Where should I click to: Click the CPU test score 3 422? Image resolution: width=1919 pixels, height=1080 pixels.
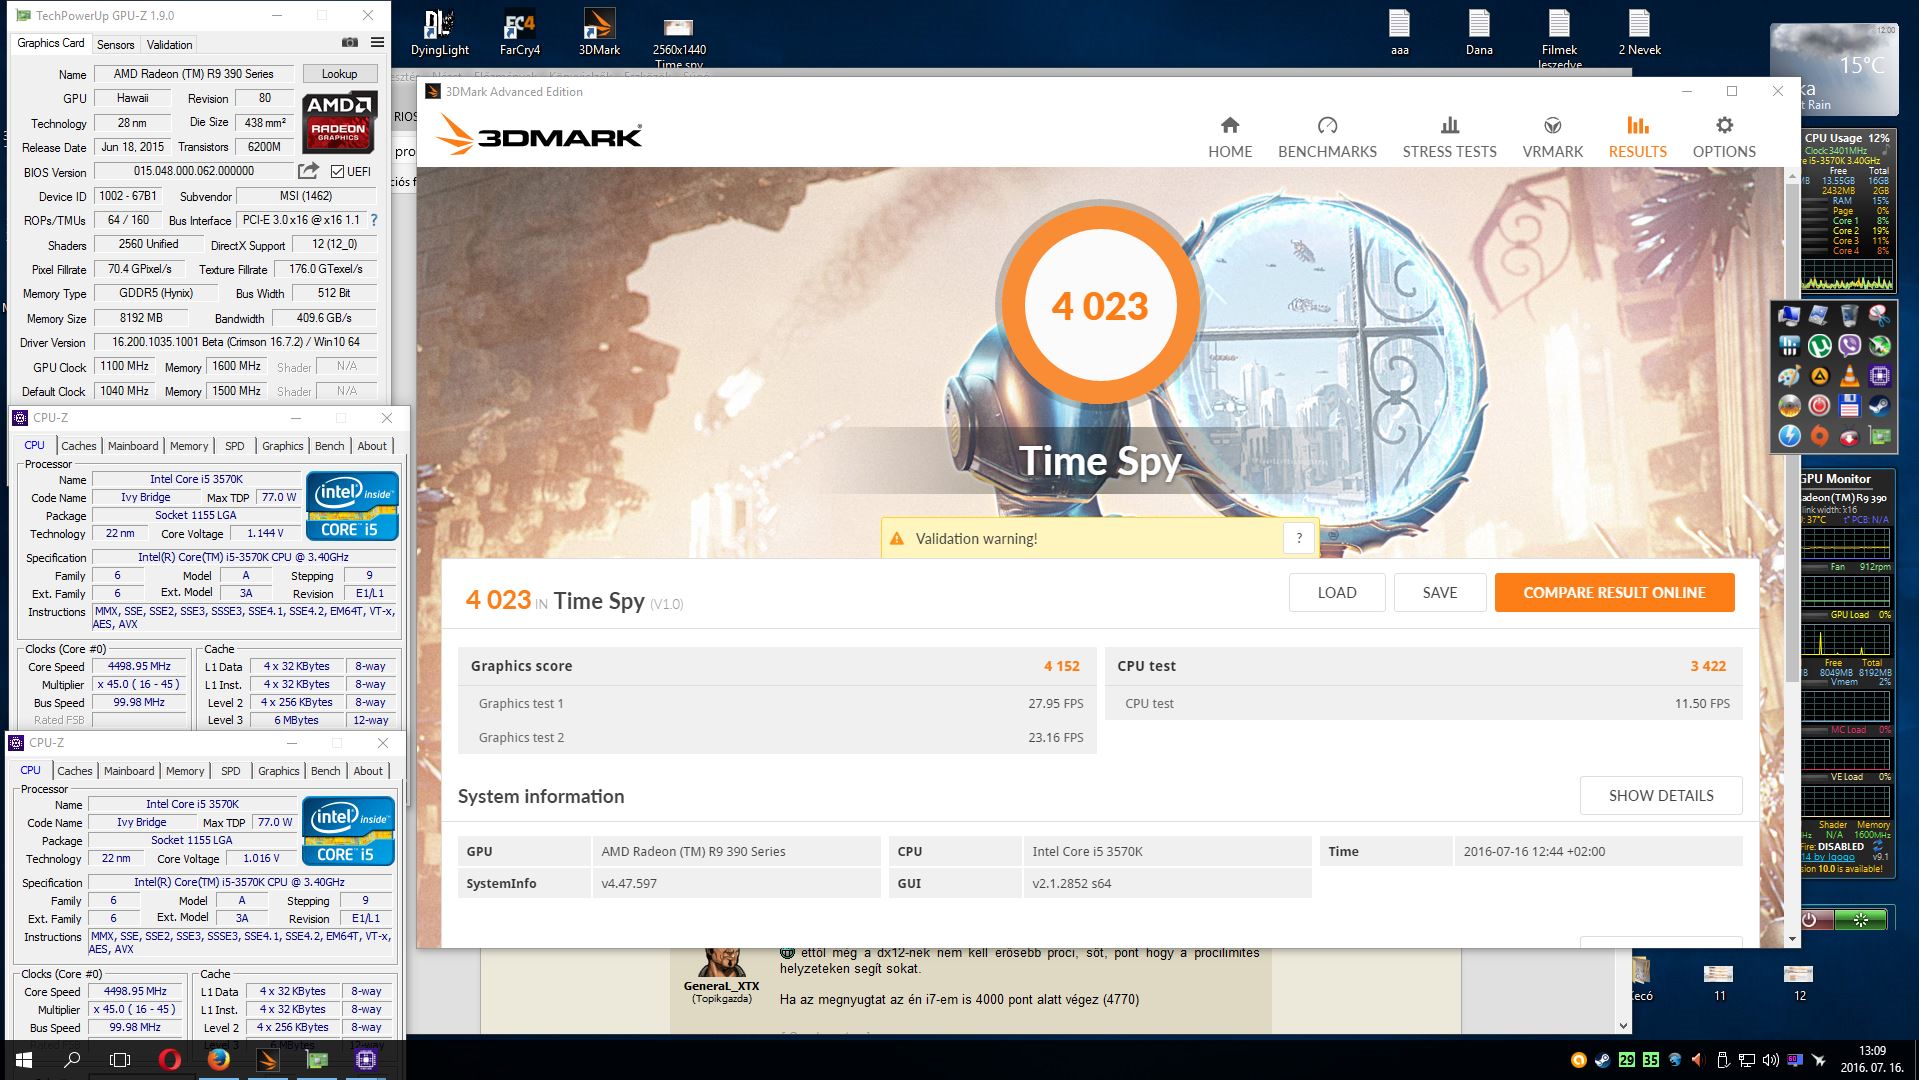click(1707, 666)
